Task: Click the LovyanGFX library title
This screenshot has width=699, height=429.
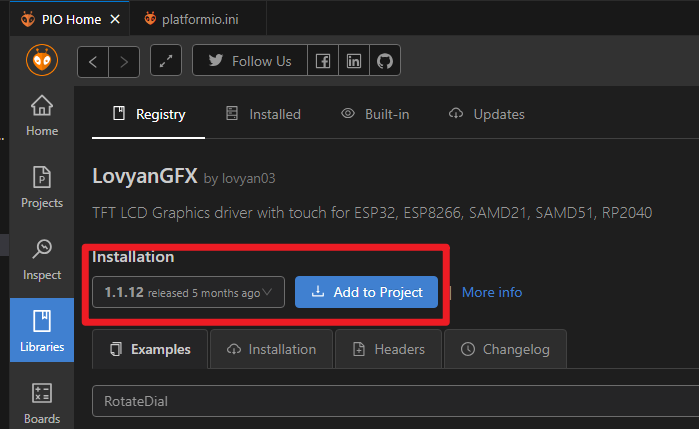Action: point(144,176)
